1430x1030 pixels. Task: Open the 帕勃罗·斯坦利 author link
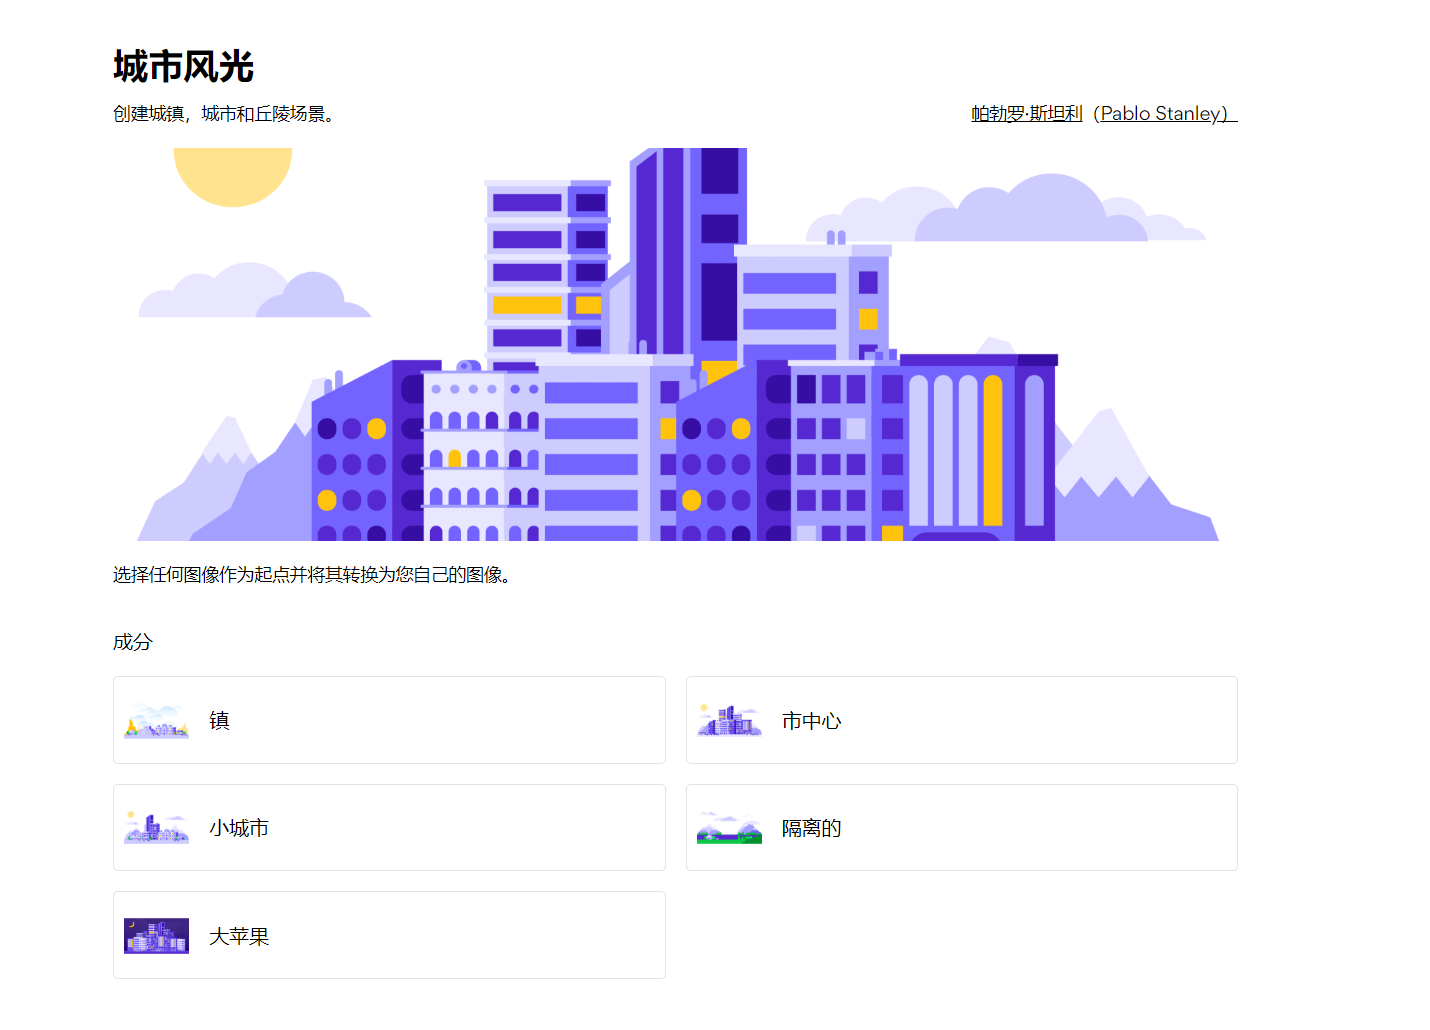click(1027, 114)
